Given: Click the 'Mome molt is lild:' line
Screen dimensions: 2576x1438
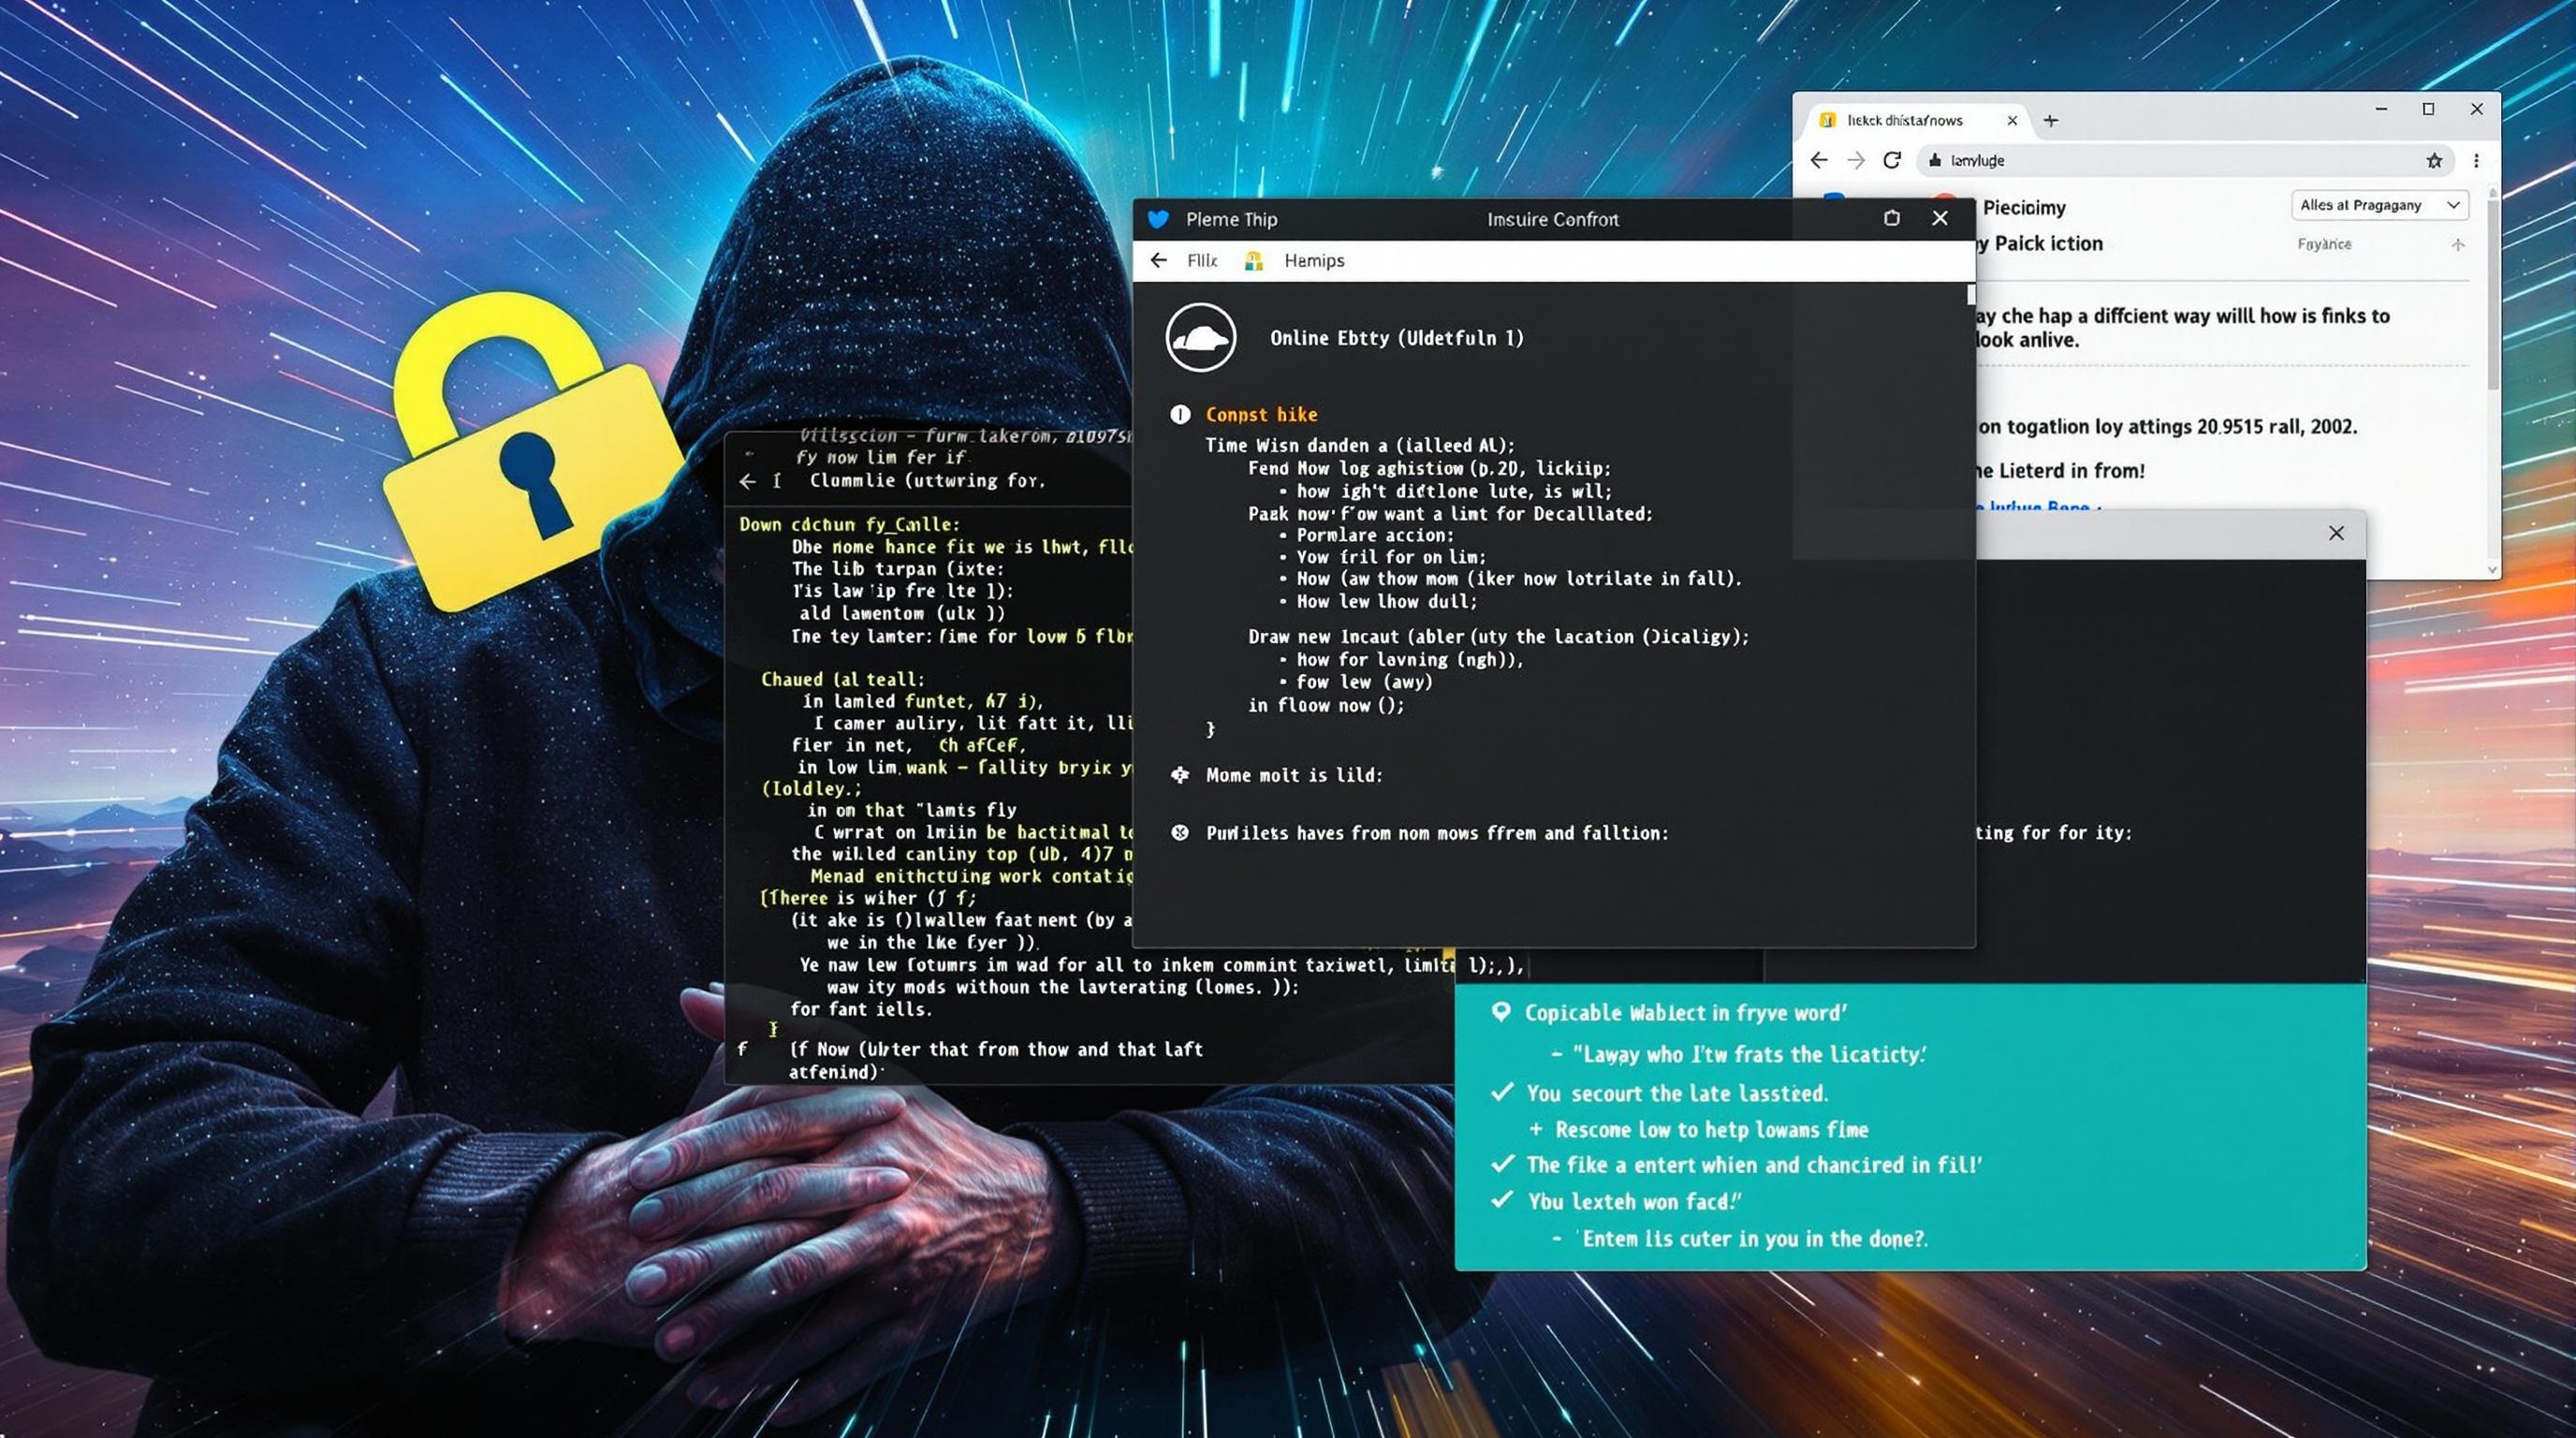Looking at the screenshot, I should [x=1294, y=775].
